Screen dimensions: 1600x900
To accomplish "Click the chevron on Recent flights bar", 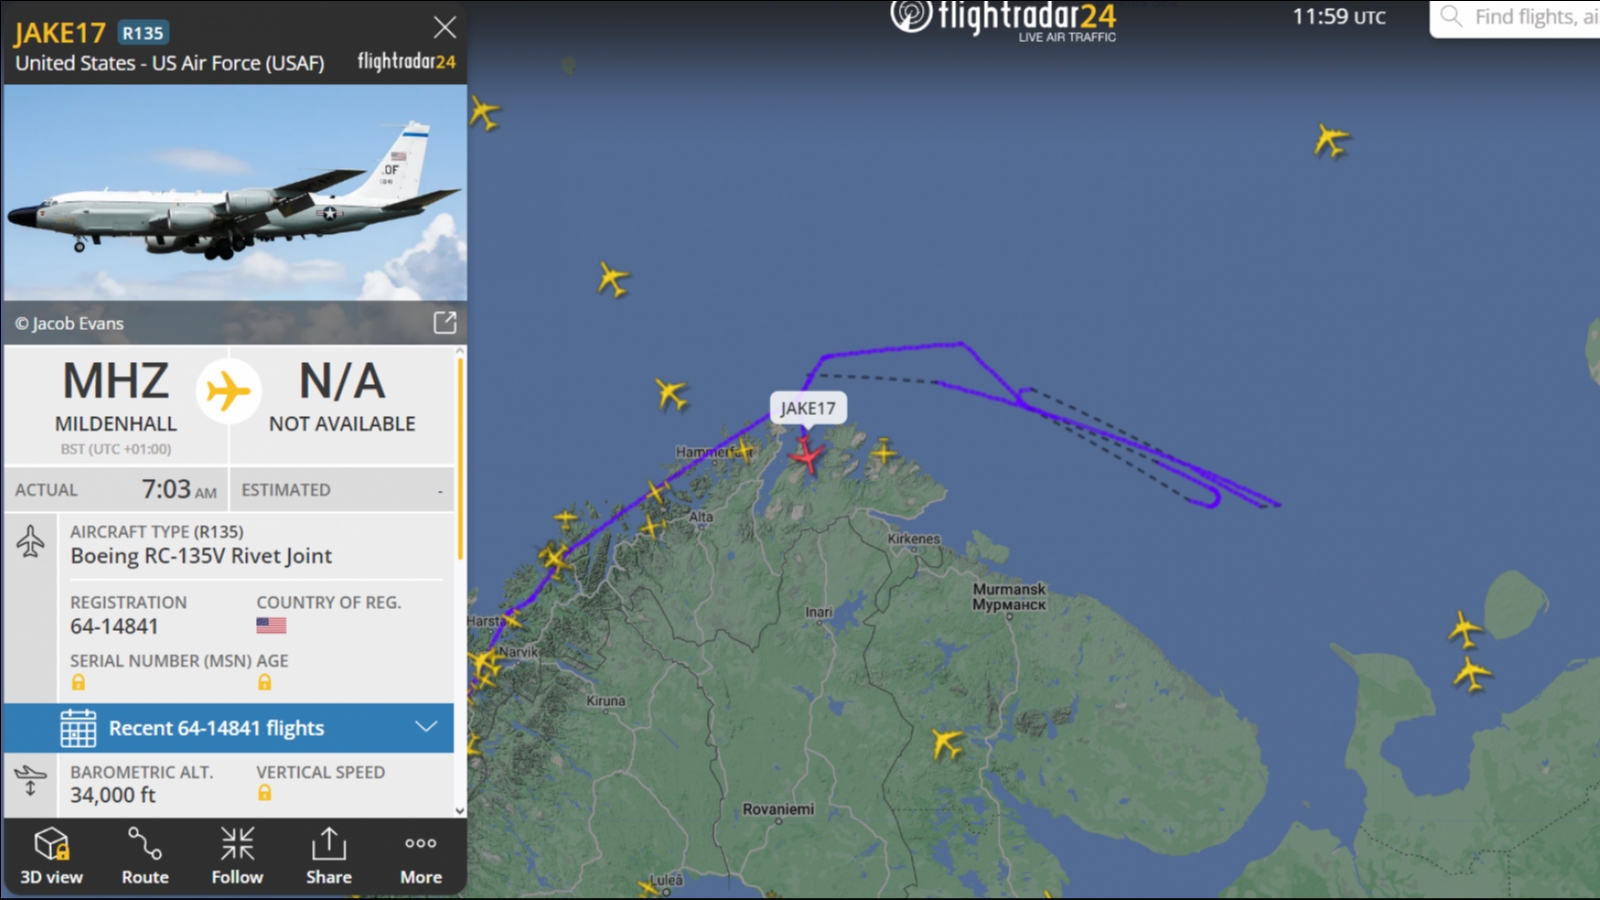I will 426,727.
